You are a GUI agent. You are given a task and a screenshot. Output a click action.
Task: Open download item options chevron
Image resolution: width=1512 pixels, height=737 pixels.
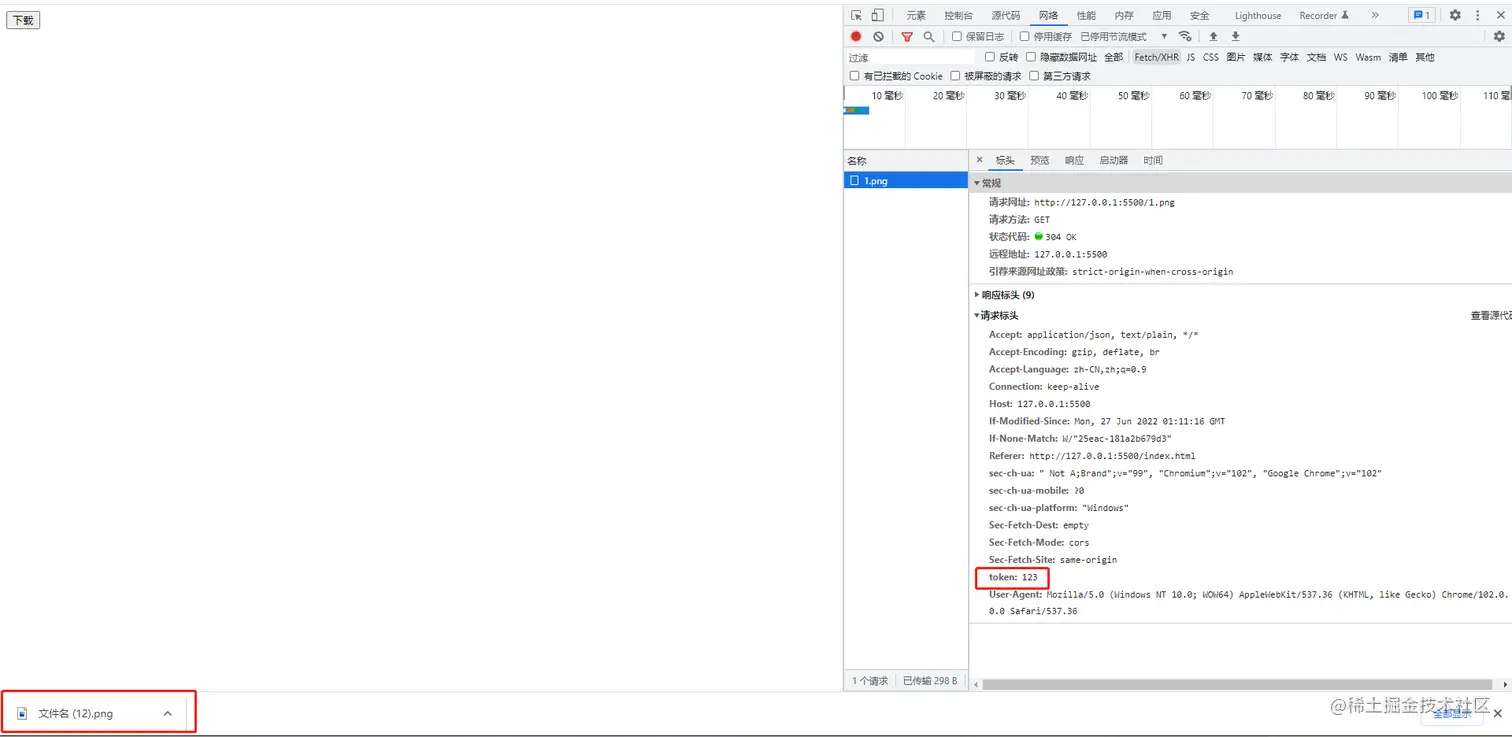[x=168, y=714]
